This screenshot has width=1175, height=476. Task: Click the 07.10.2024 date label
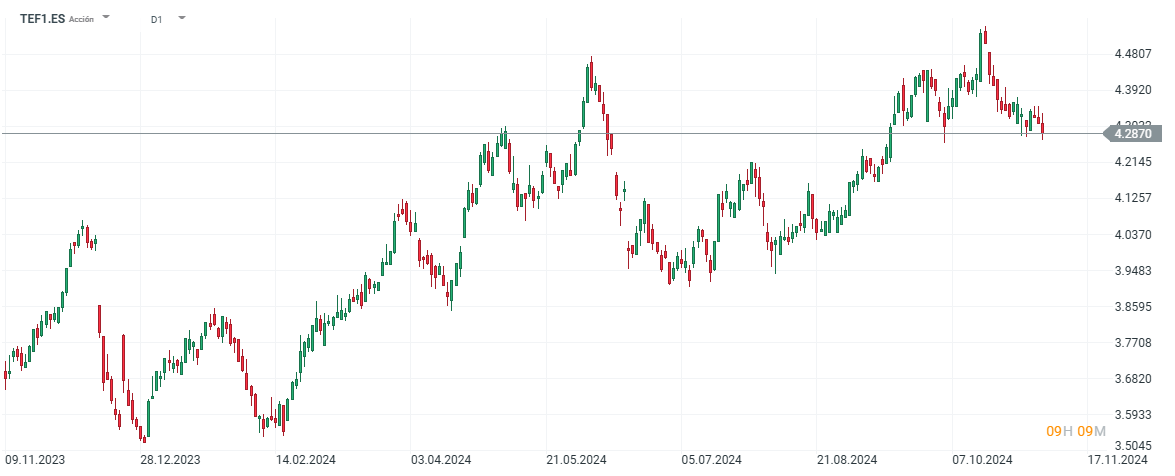(982, 459)
